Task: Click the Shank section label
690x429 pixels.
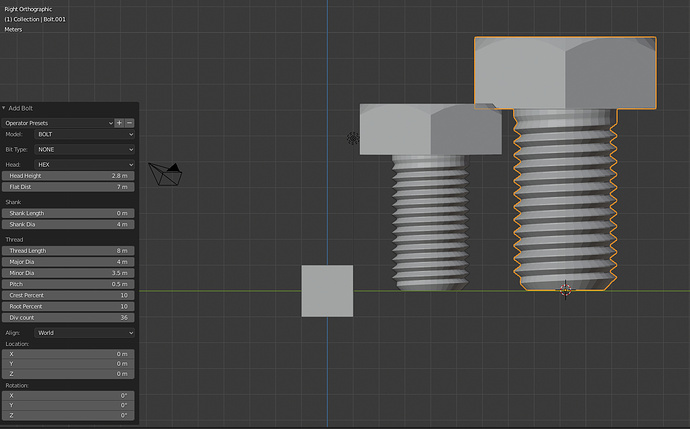Action: (13, 202)
